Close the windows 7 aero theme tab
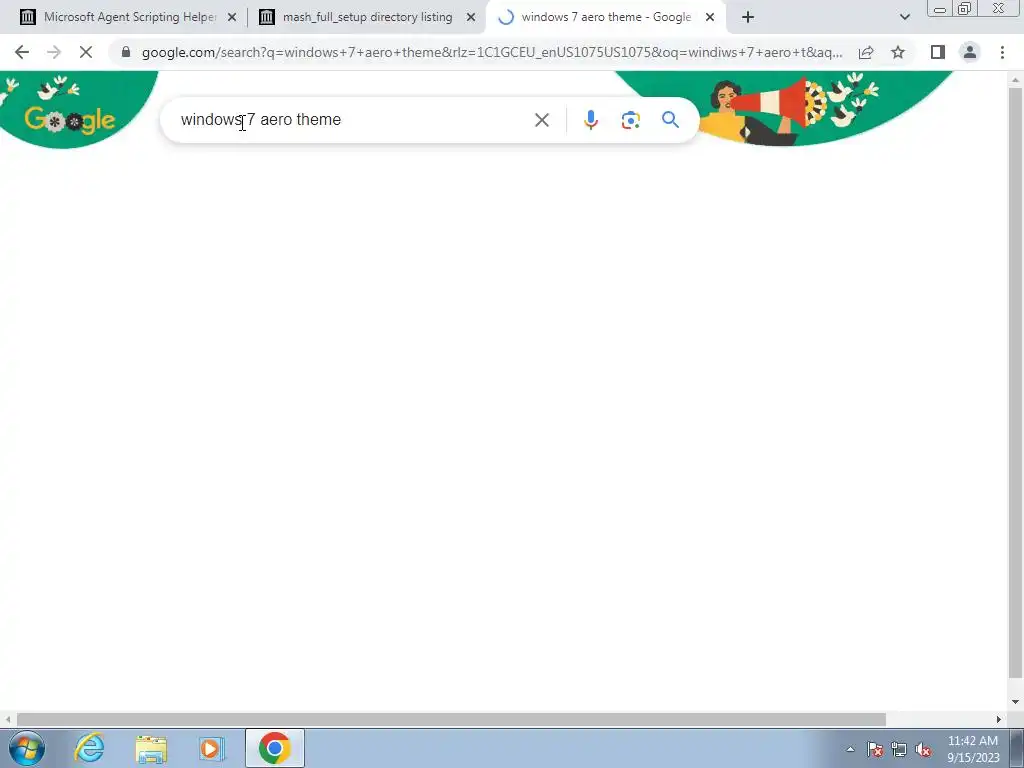The width and height of the screenshot is (1024, 768). [710, 18]
